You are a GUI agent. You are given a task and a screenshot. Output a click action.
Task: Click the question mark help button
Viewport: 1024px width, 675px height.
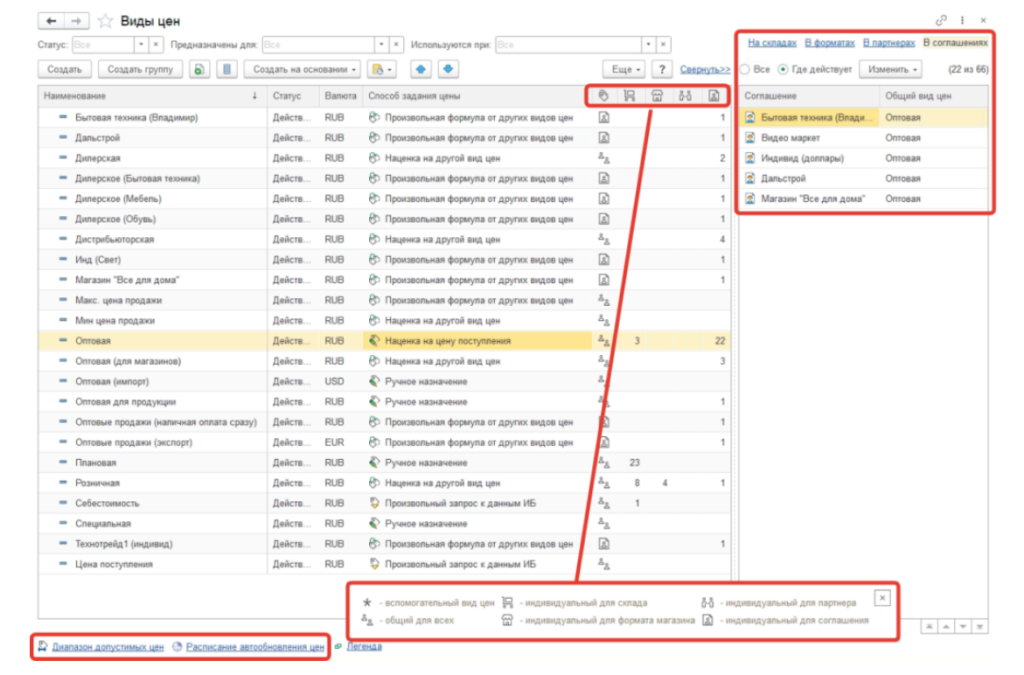point(661,69)
